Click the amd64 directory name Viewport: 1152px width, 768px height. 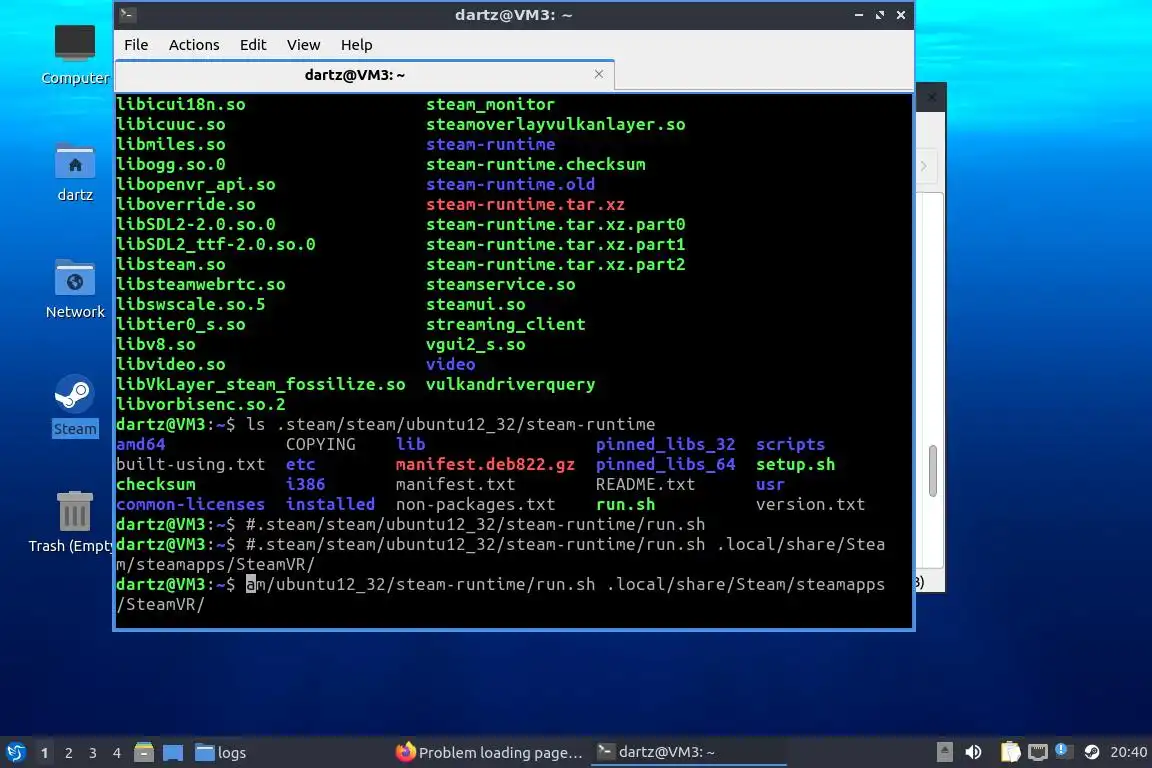pyautogui.click(x=141, y=444)
